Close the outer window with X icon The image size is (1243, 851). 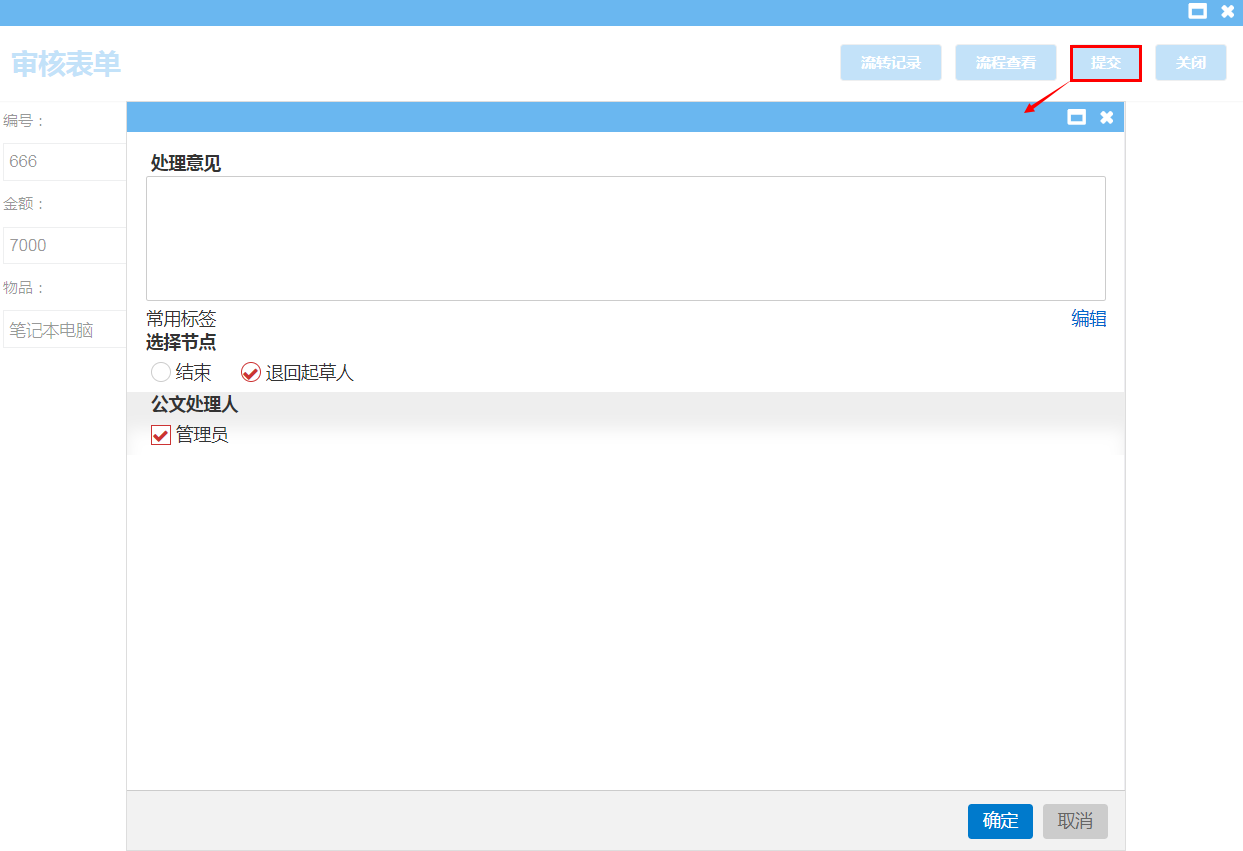click(1227, 12)
